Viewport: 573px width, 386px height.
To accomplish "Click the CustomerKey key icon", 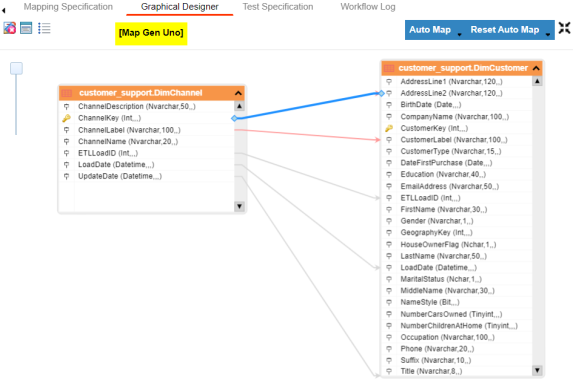I will 389,128.
